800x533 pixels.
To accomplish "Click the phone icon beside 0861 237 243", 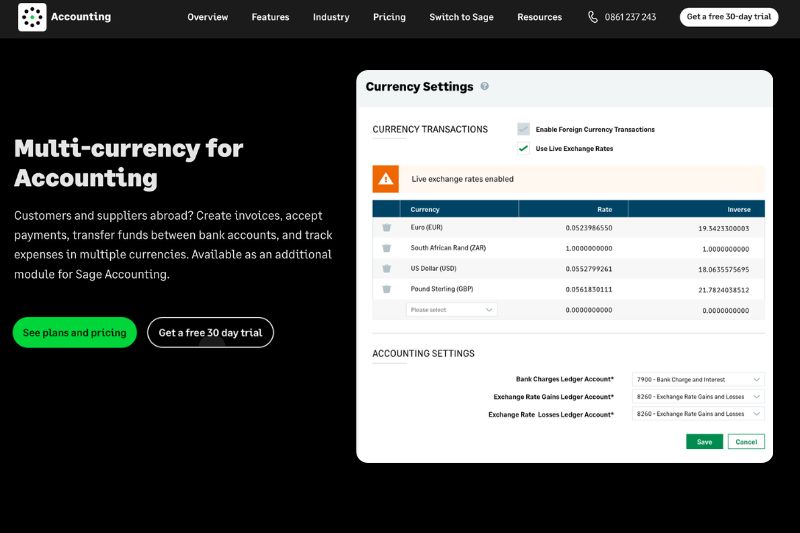I will tap(592, 17).
